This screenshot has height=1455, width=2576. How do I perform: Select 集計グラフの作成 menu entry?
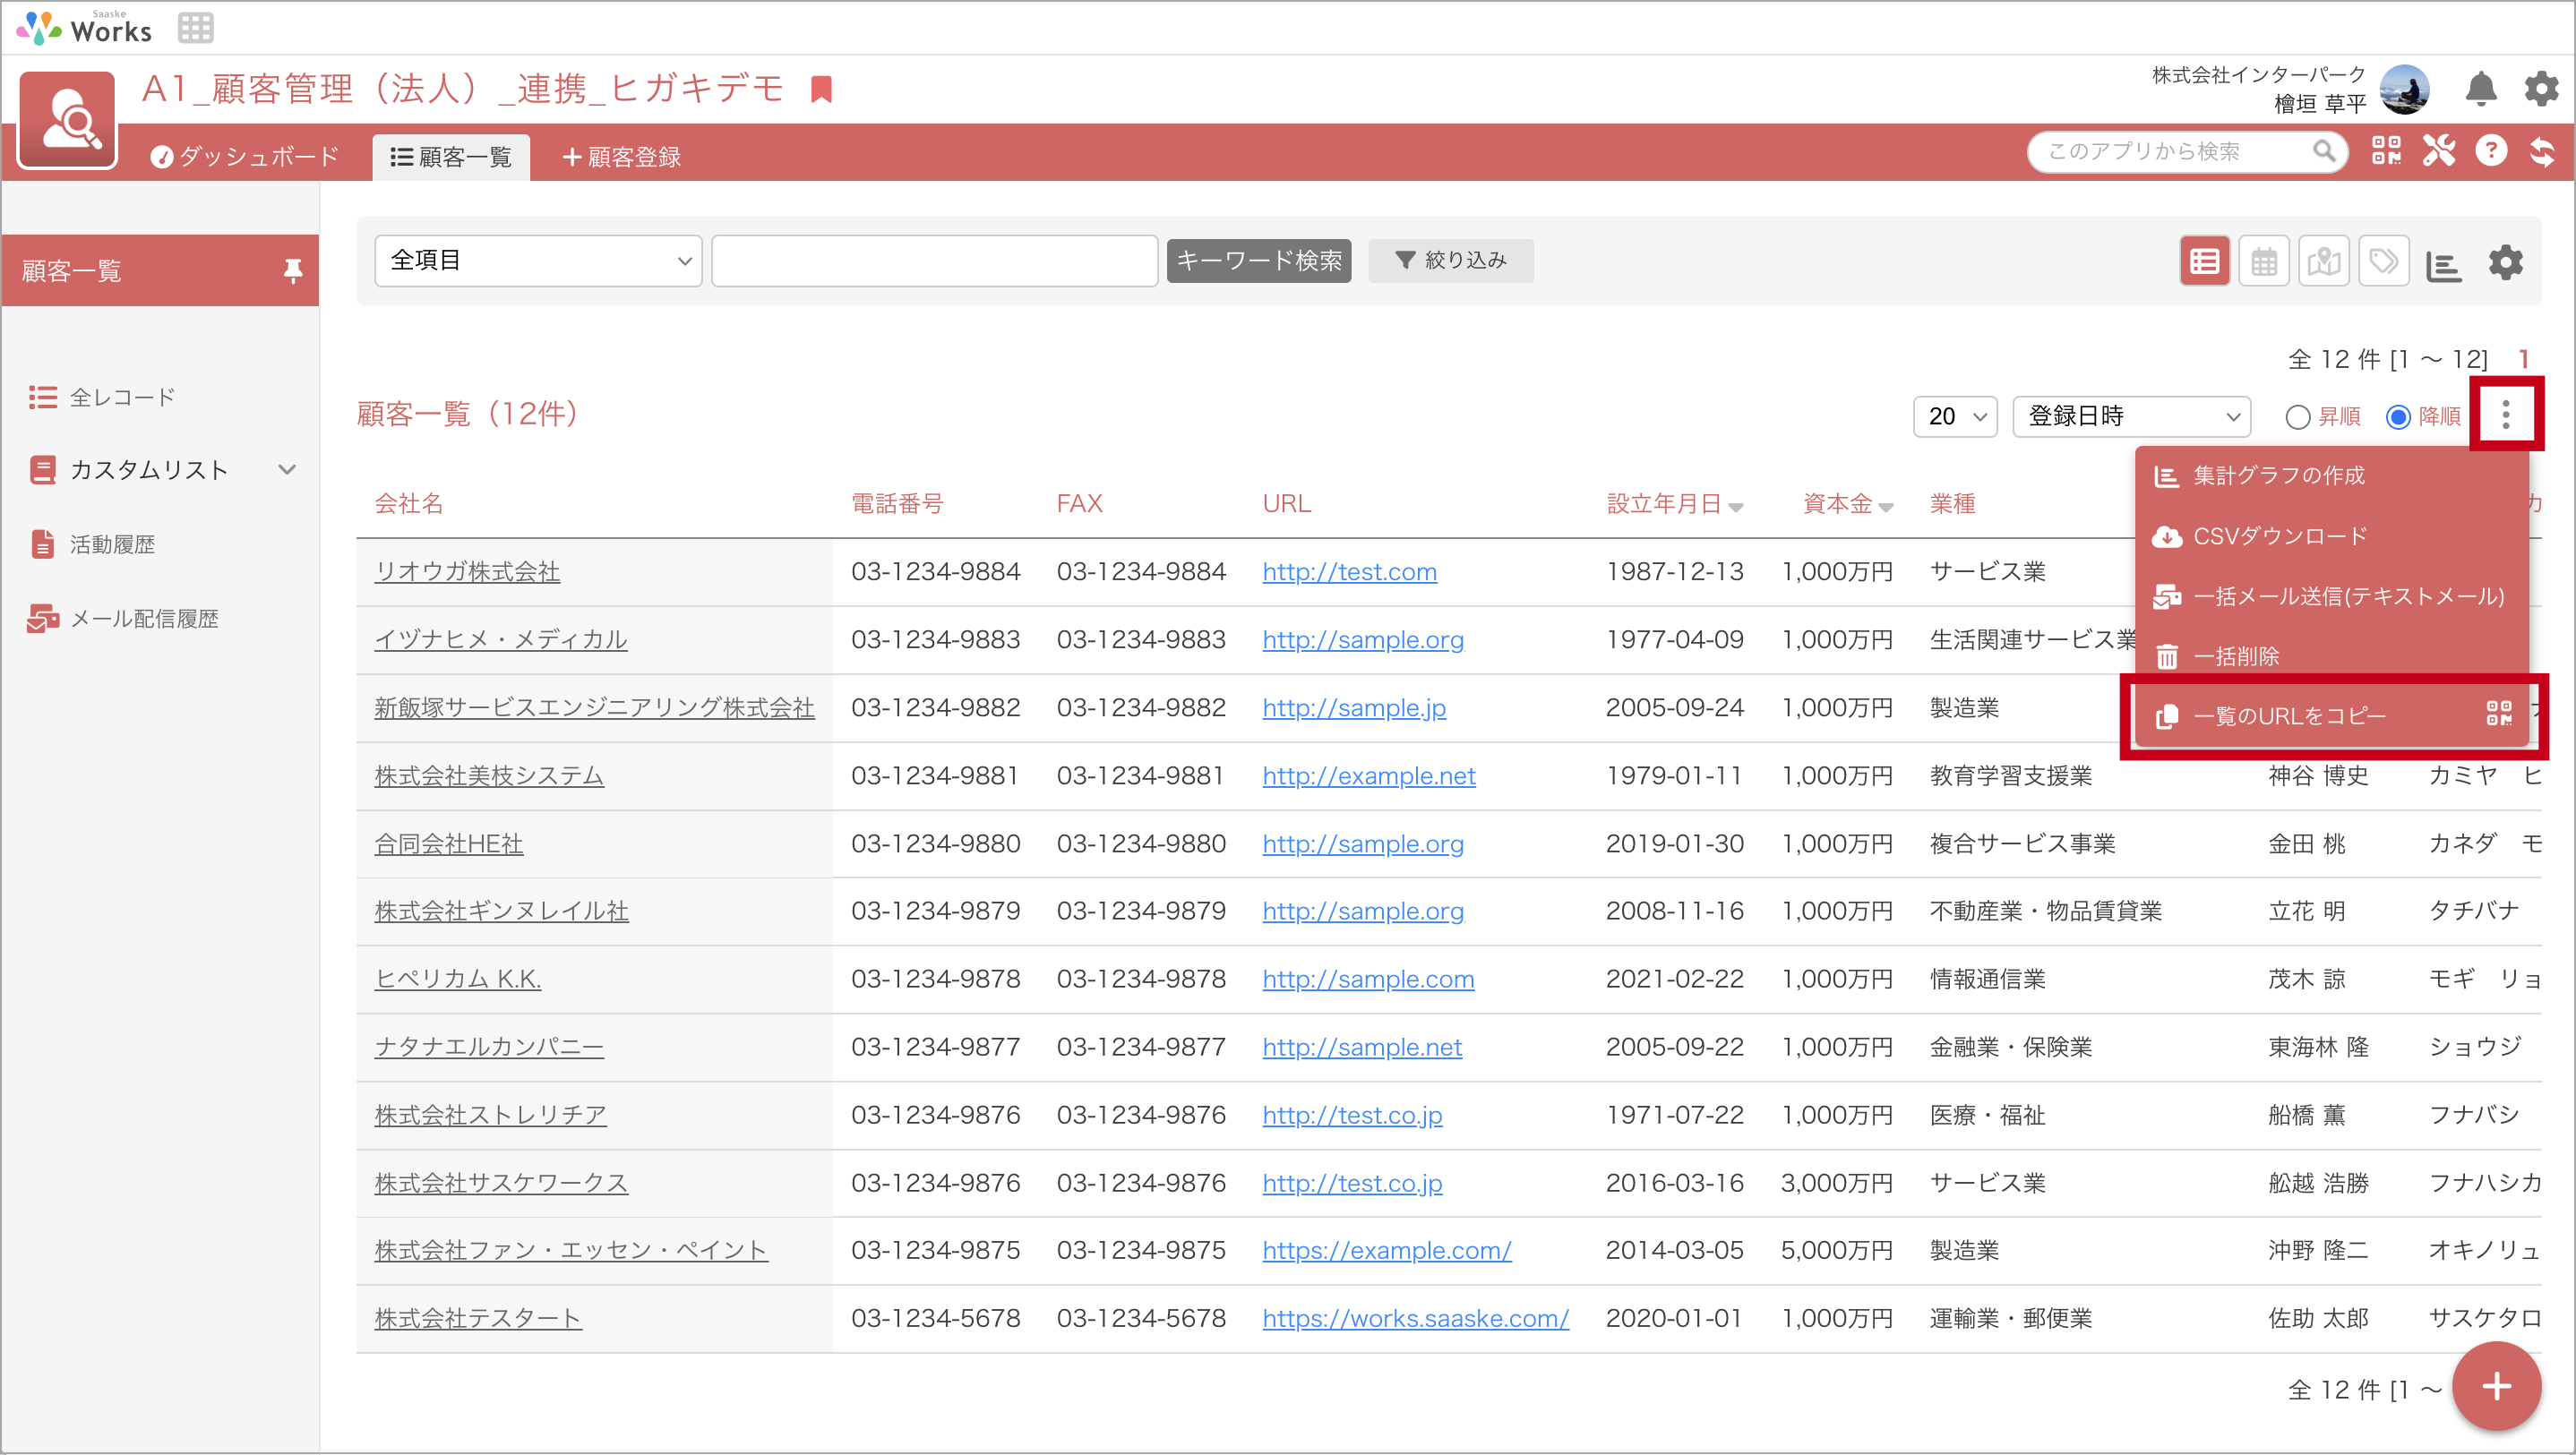(x=2332, y=475)
